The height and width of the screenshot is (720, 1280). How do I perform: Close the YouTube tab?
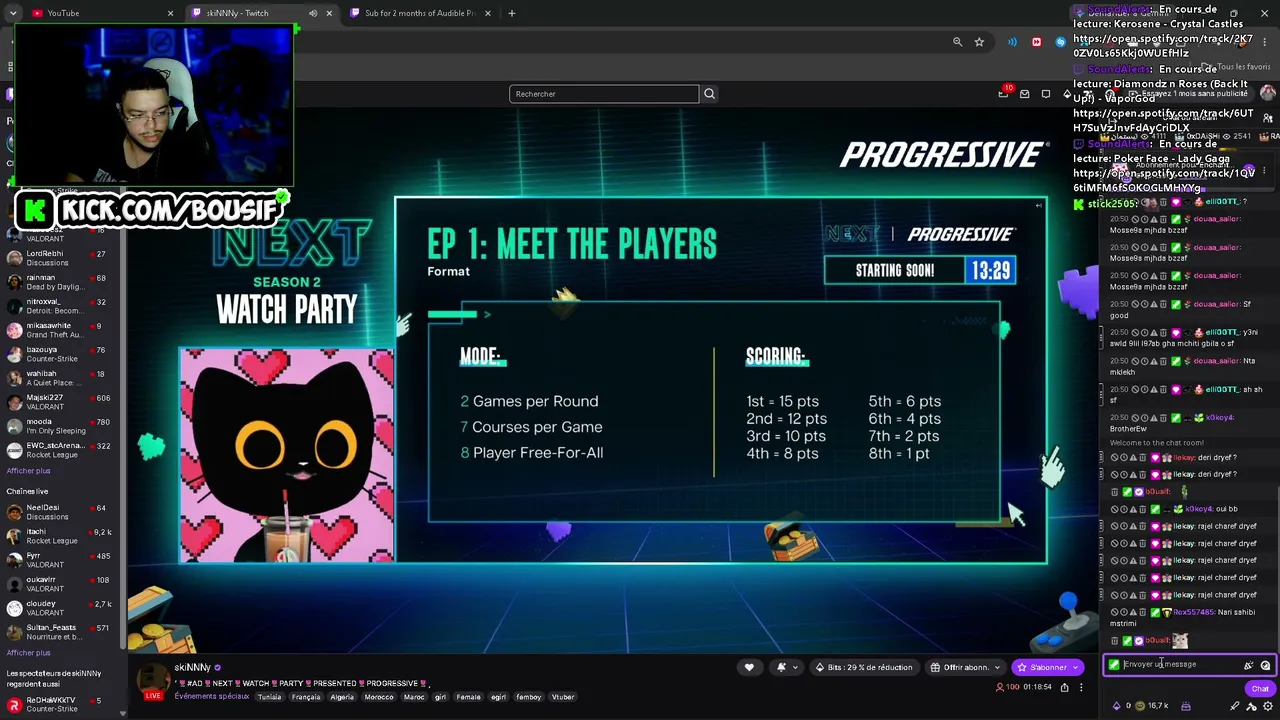click(170, 13)
